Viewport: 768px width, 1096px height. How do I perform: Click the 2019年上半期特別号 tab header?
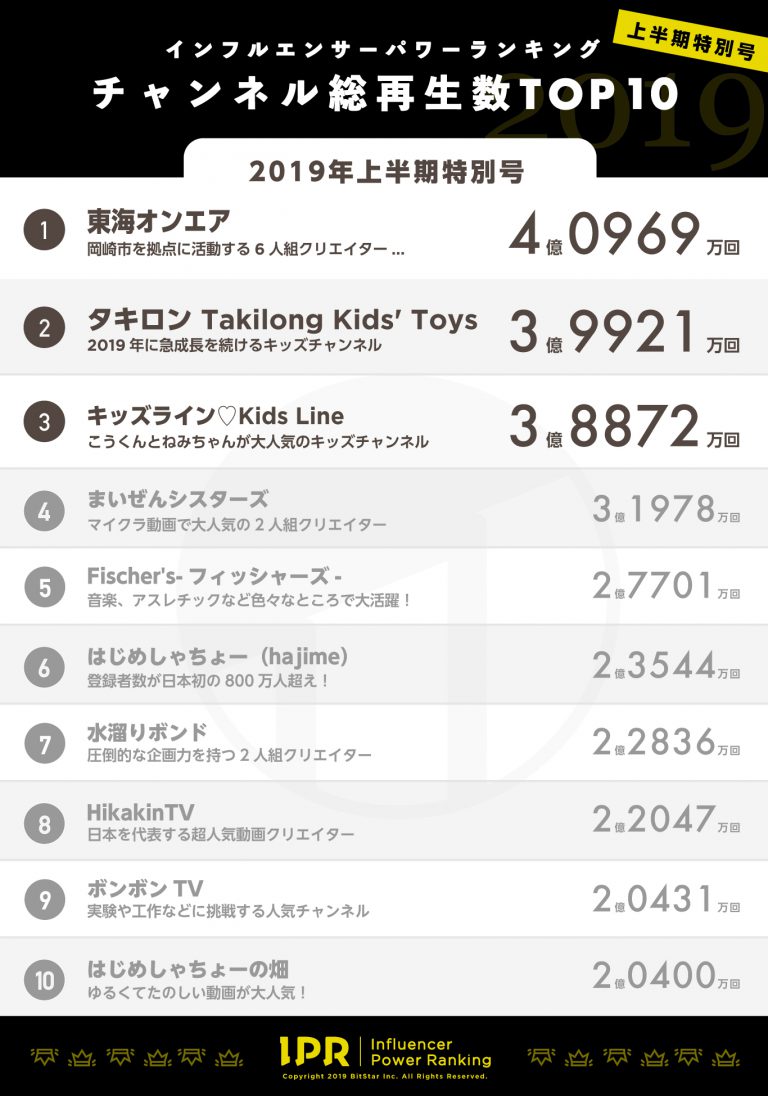(386, 171)
